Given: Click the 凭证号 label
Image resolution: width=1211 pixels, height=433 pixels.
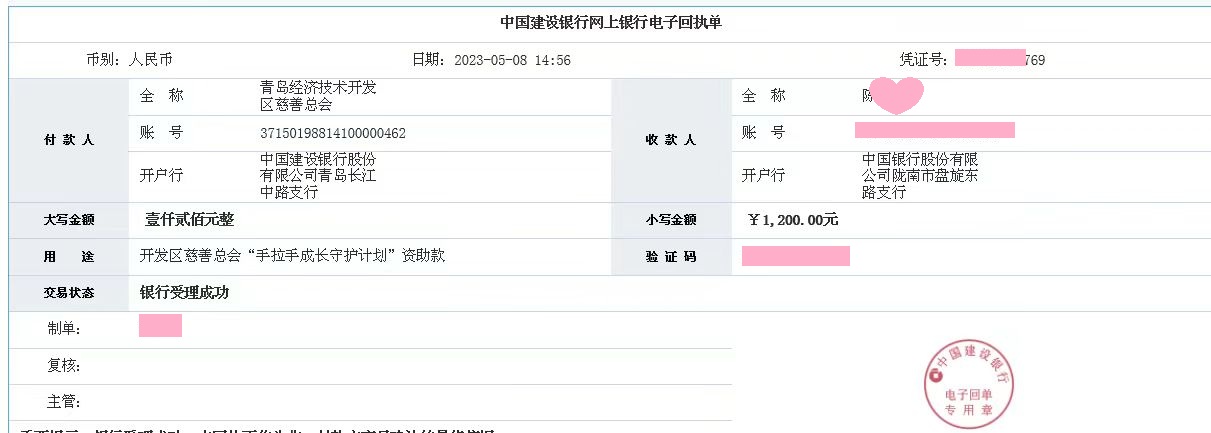Looking at the screenshot, I should tap(923, 60).
